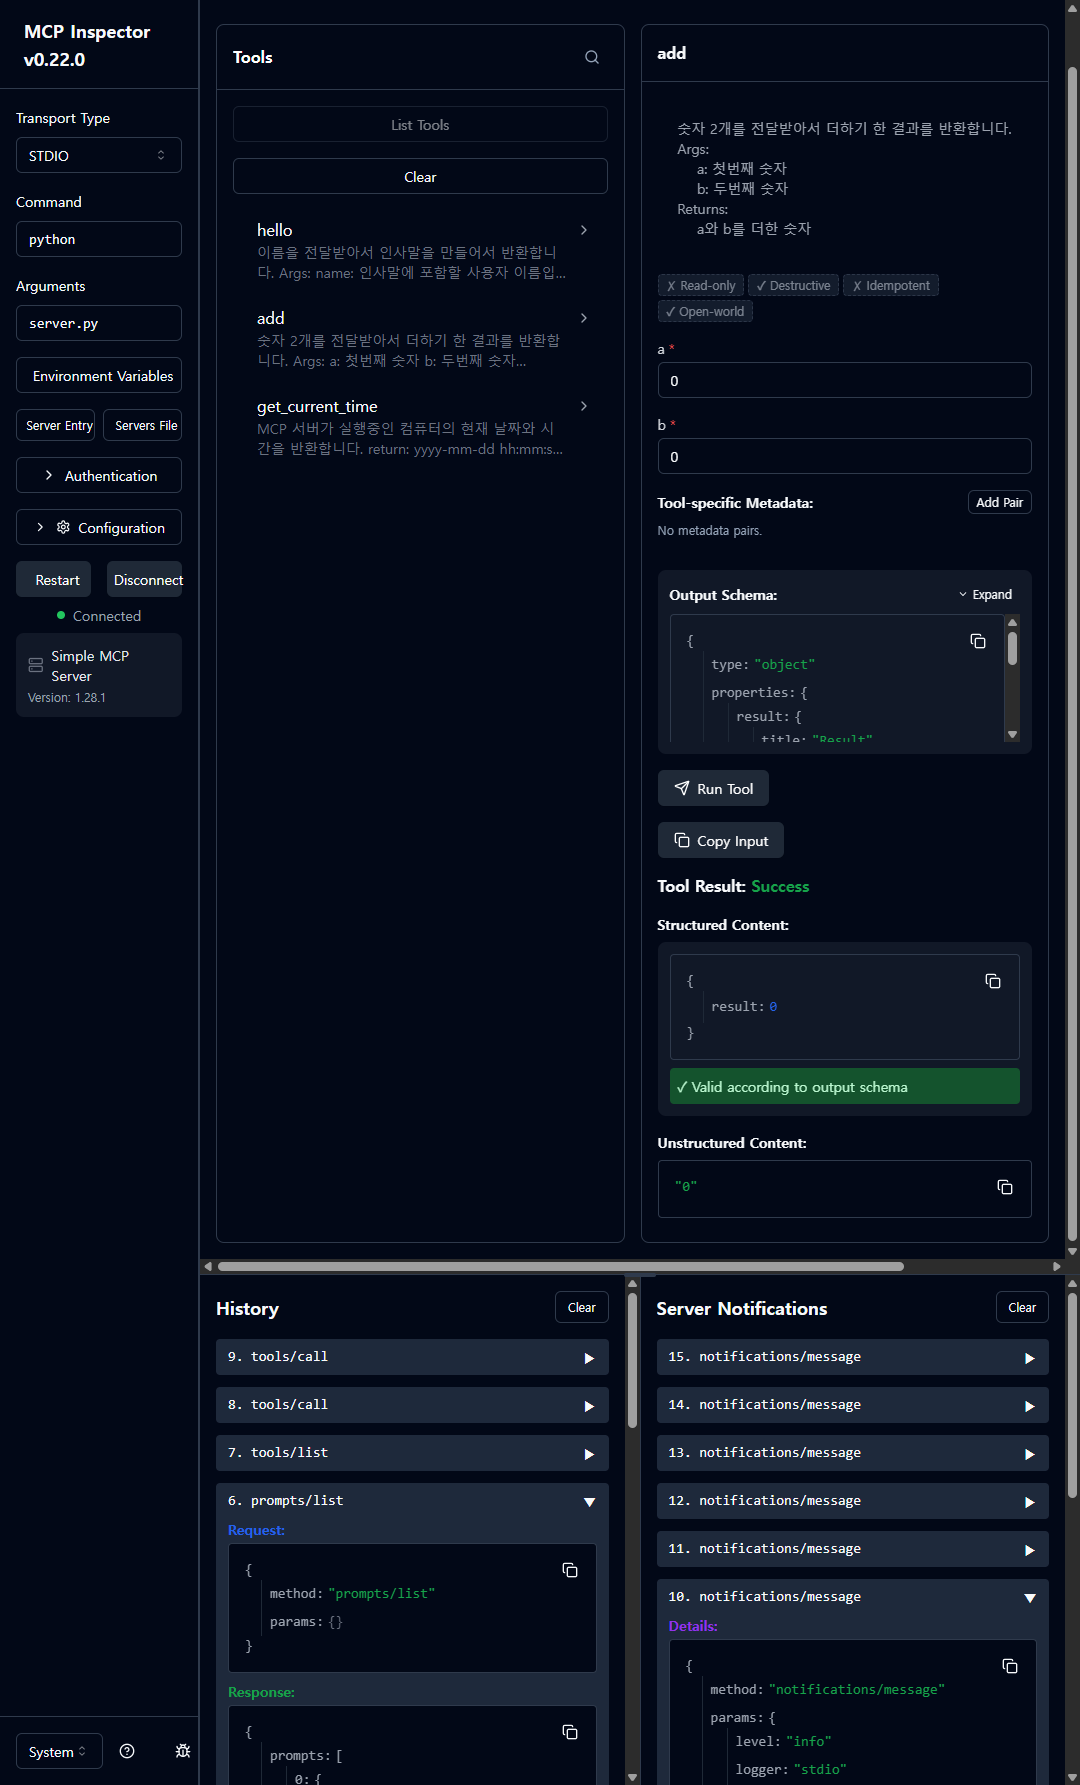Copy the Output Schema JSON

978,641
